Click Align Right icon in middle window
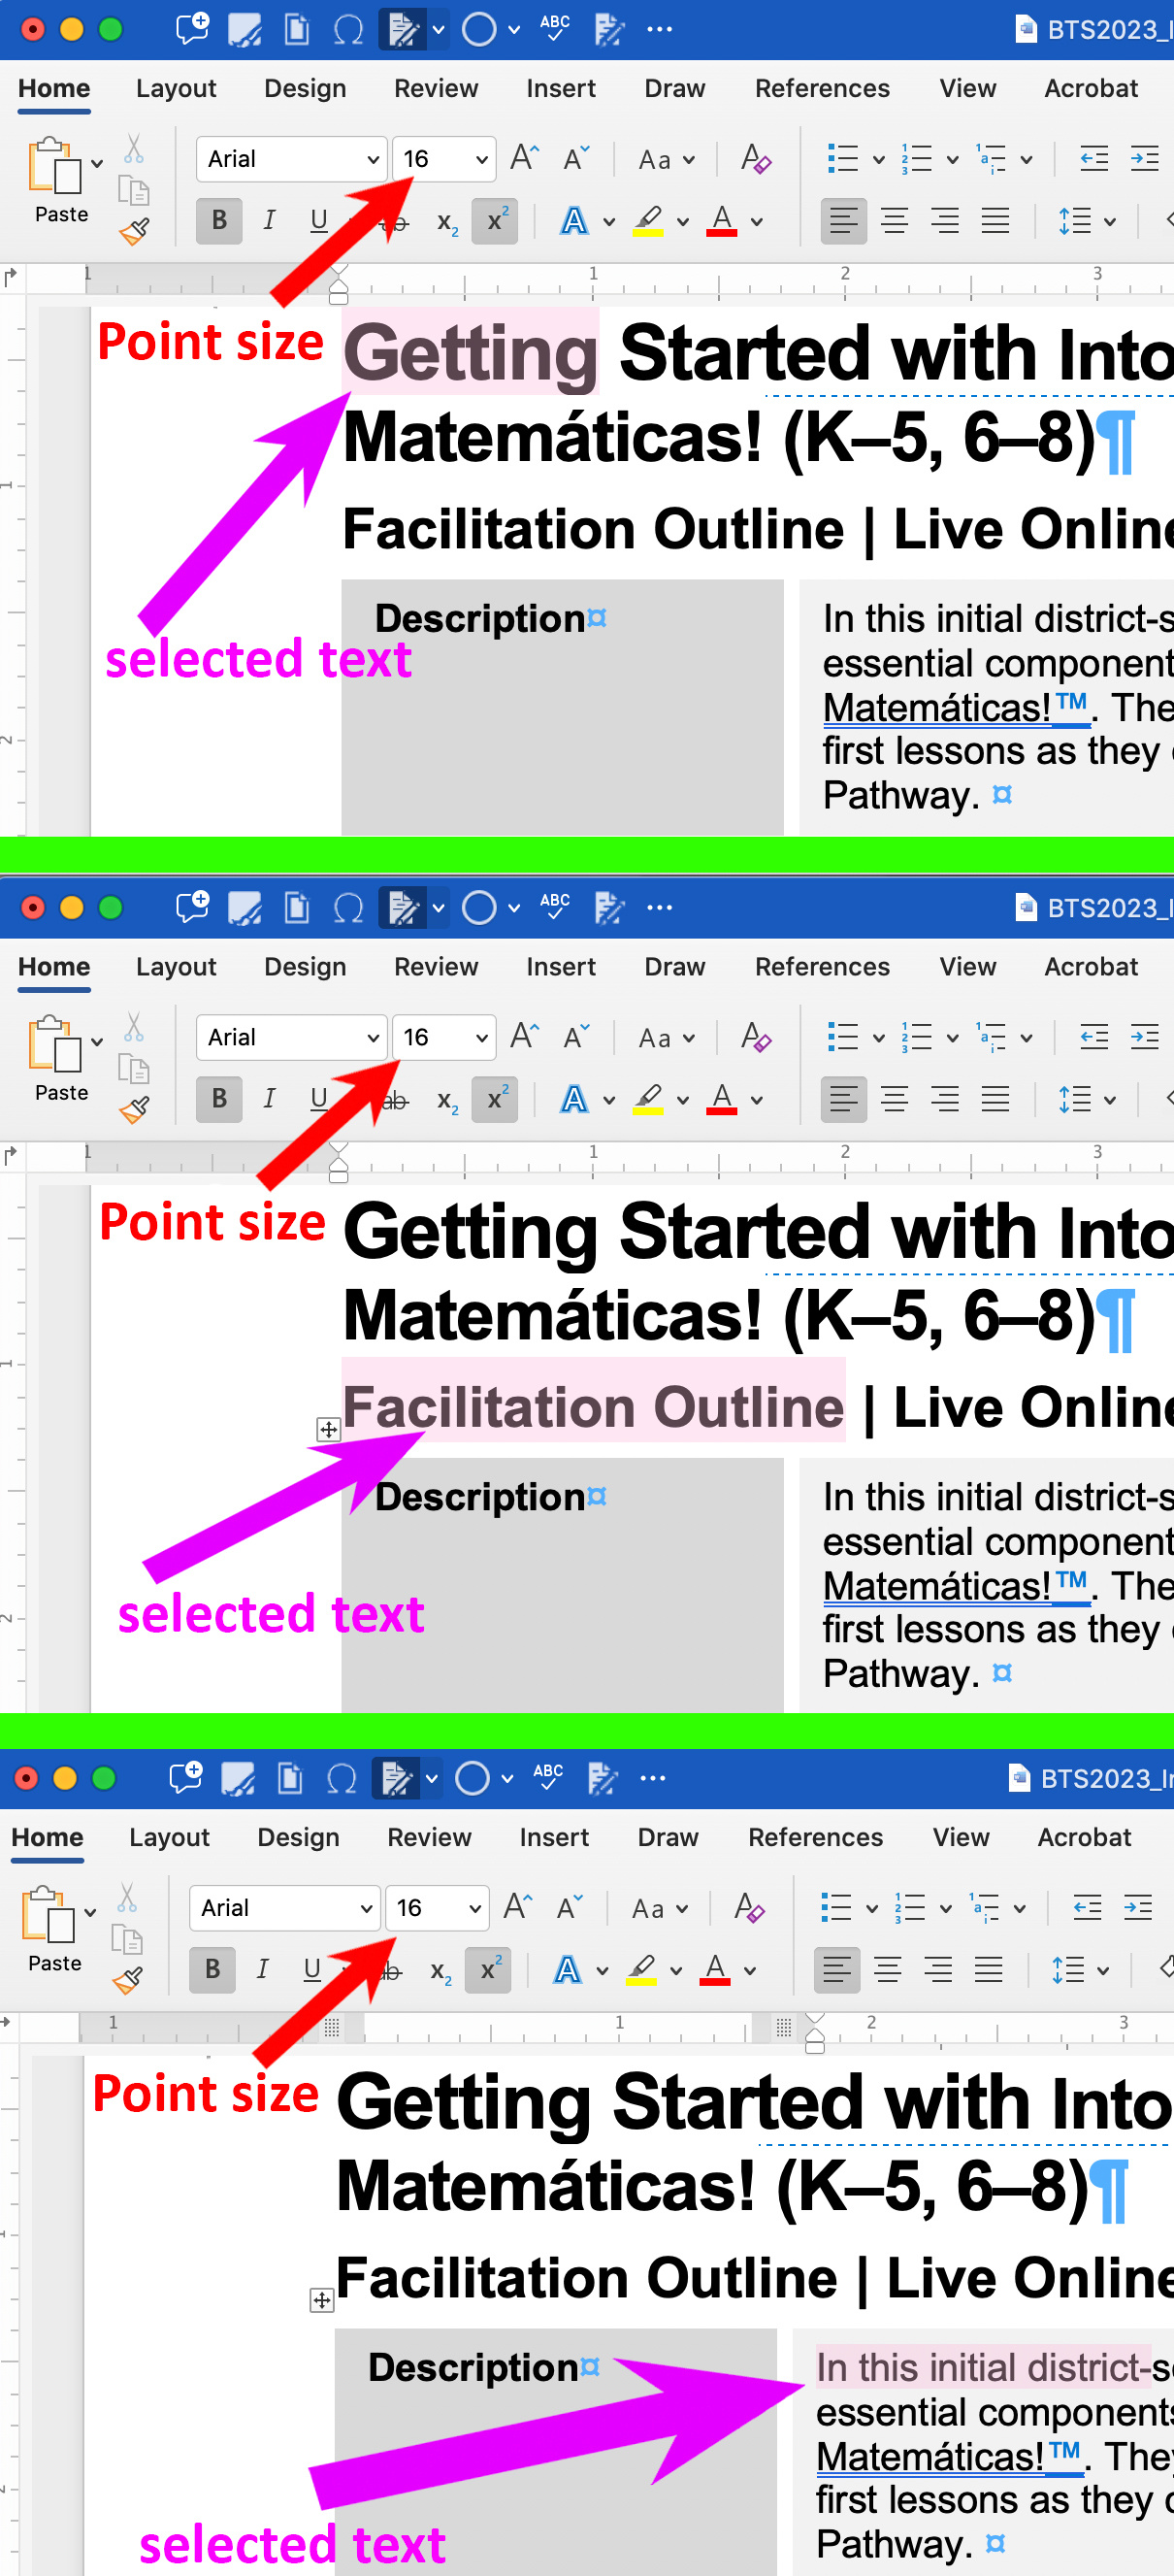 coord(945,1099)
